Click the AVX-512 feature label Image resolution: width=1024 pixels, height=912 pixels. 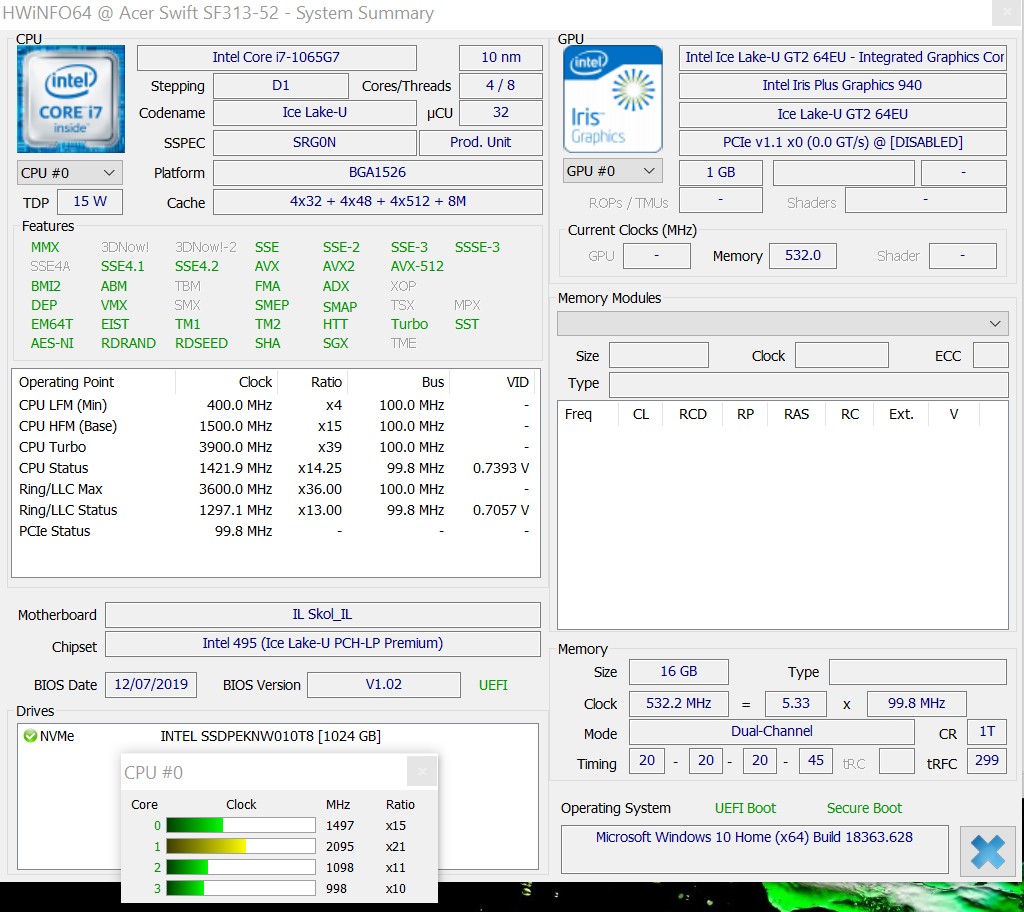417,267
